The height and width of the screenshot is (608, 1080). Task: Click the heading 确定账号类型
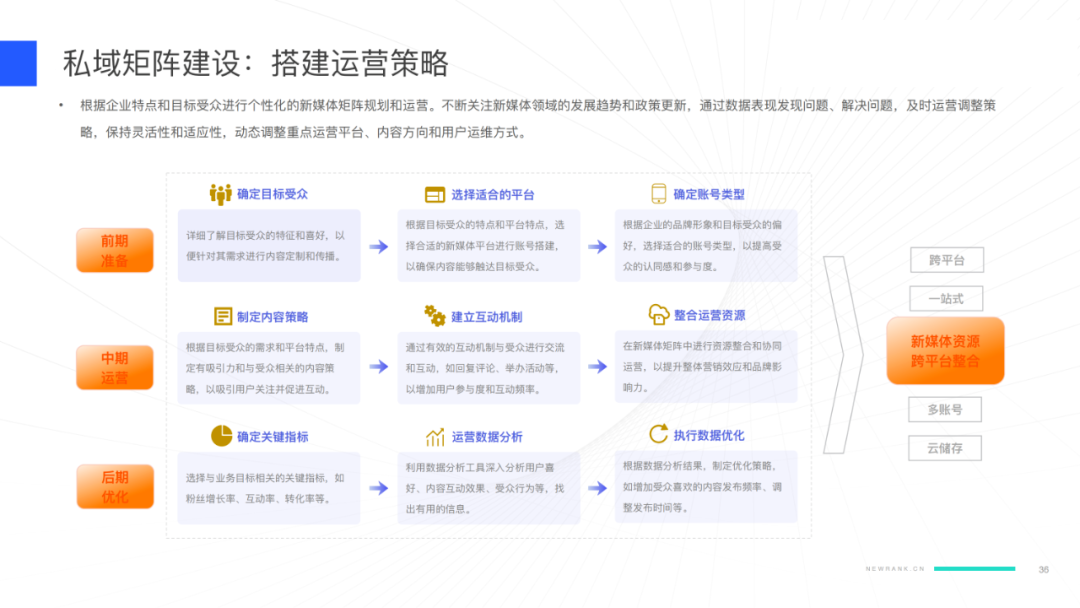pyautogui.click(x=709, y=194)
